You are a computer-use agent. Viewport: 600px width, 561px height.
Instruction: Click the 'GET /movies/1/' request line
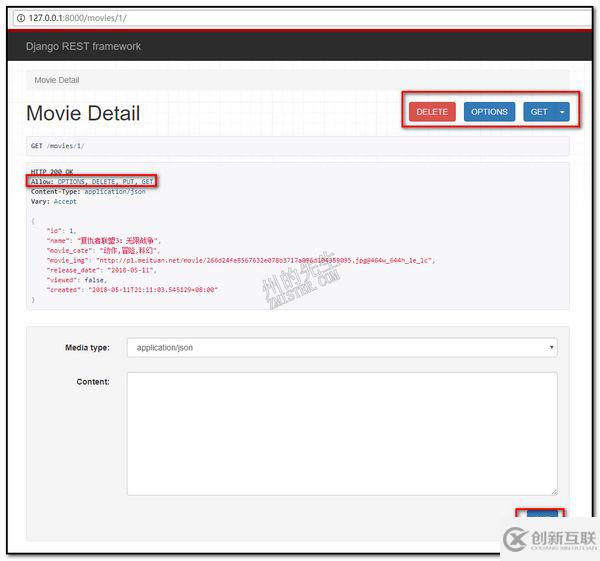click(57, 146)
